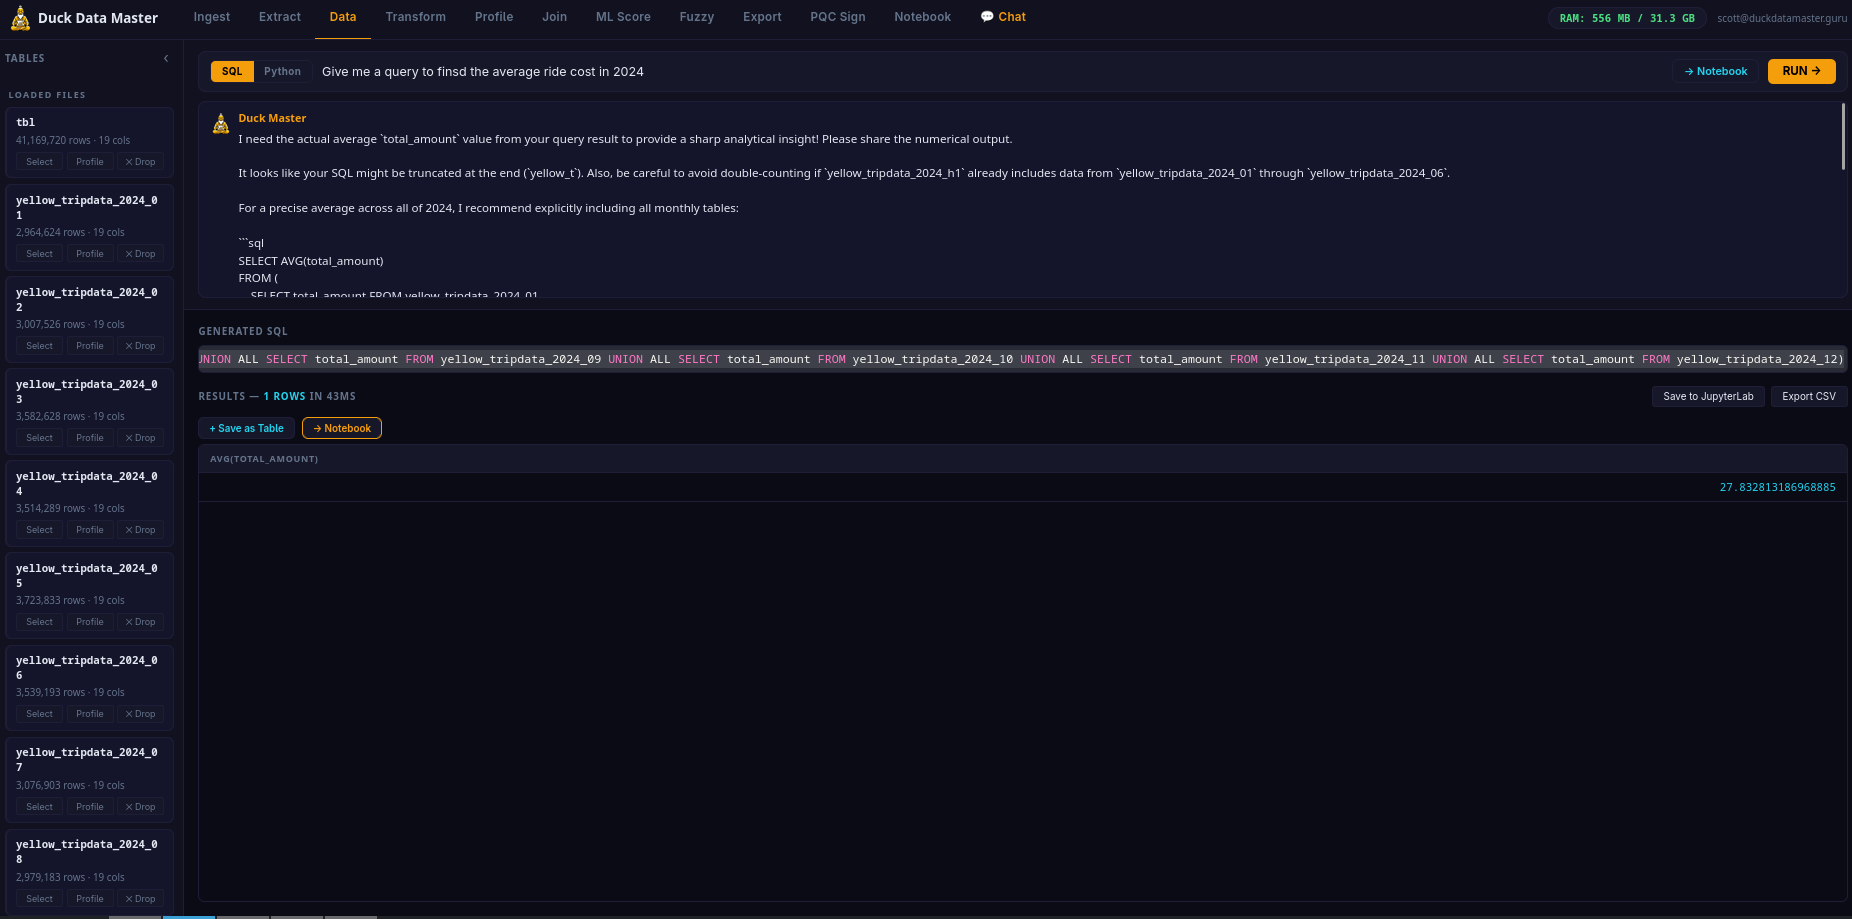The width and height of the screenshot is (1852, 919).
Task: Click the Duck Master avatar icon in chat
Action: pos(221,124)
